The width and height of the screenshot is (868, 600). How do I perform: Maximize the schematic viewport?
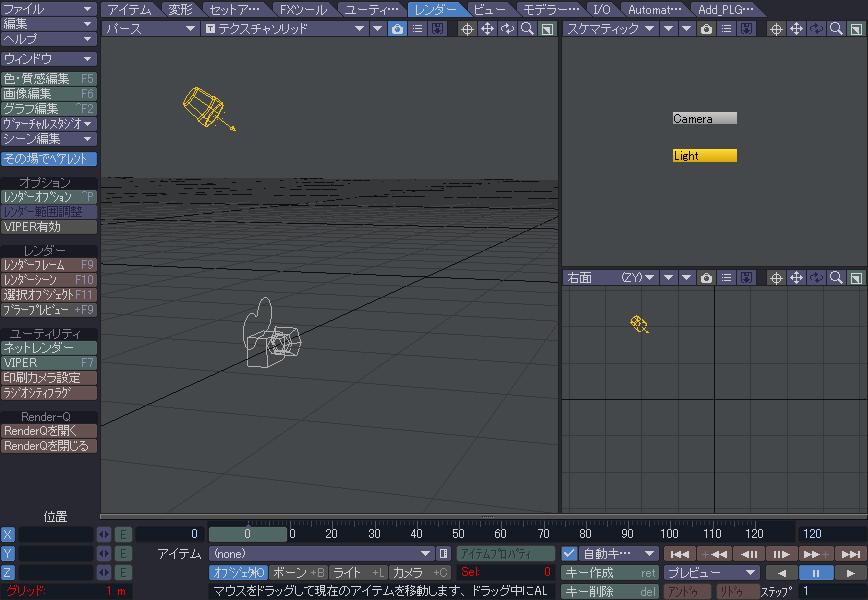click(x=856, y=29)
